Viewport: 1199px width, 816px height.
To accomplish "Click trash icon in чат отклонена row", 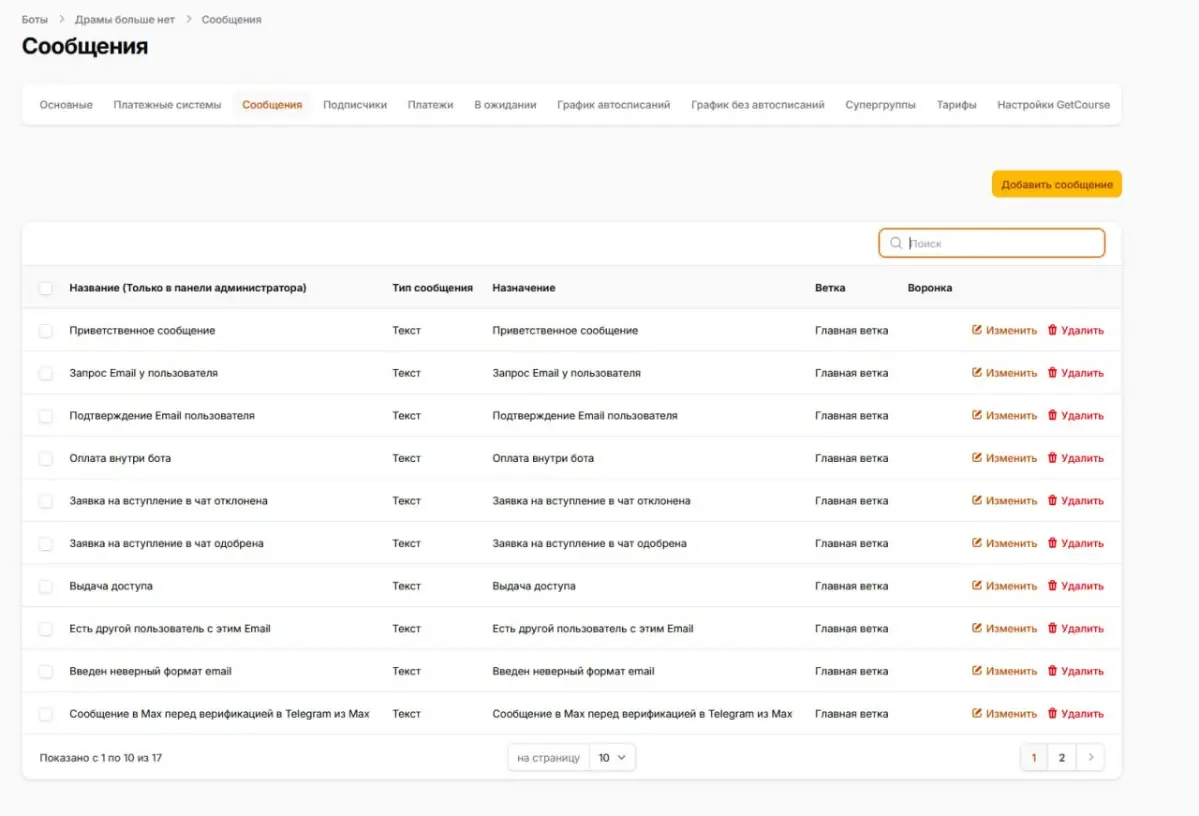I will click(1052, 500).
